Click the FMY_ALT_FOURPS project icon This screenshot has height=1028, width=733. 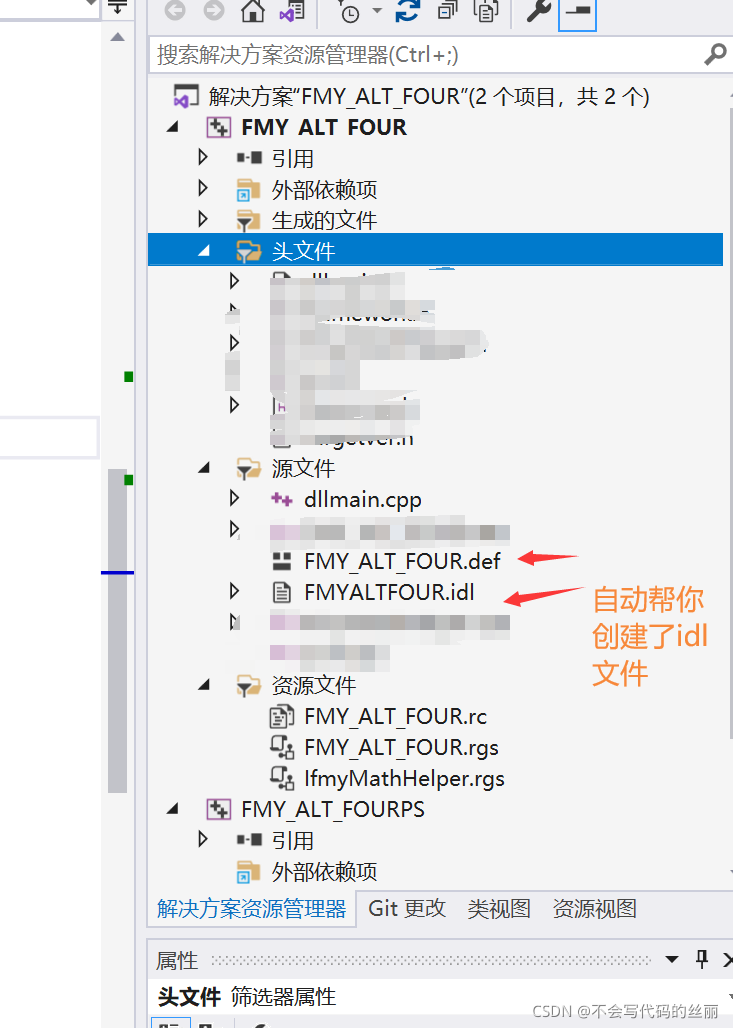point(218,809)
